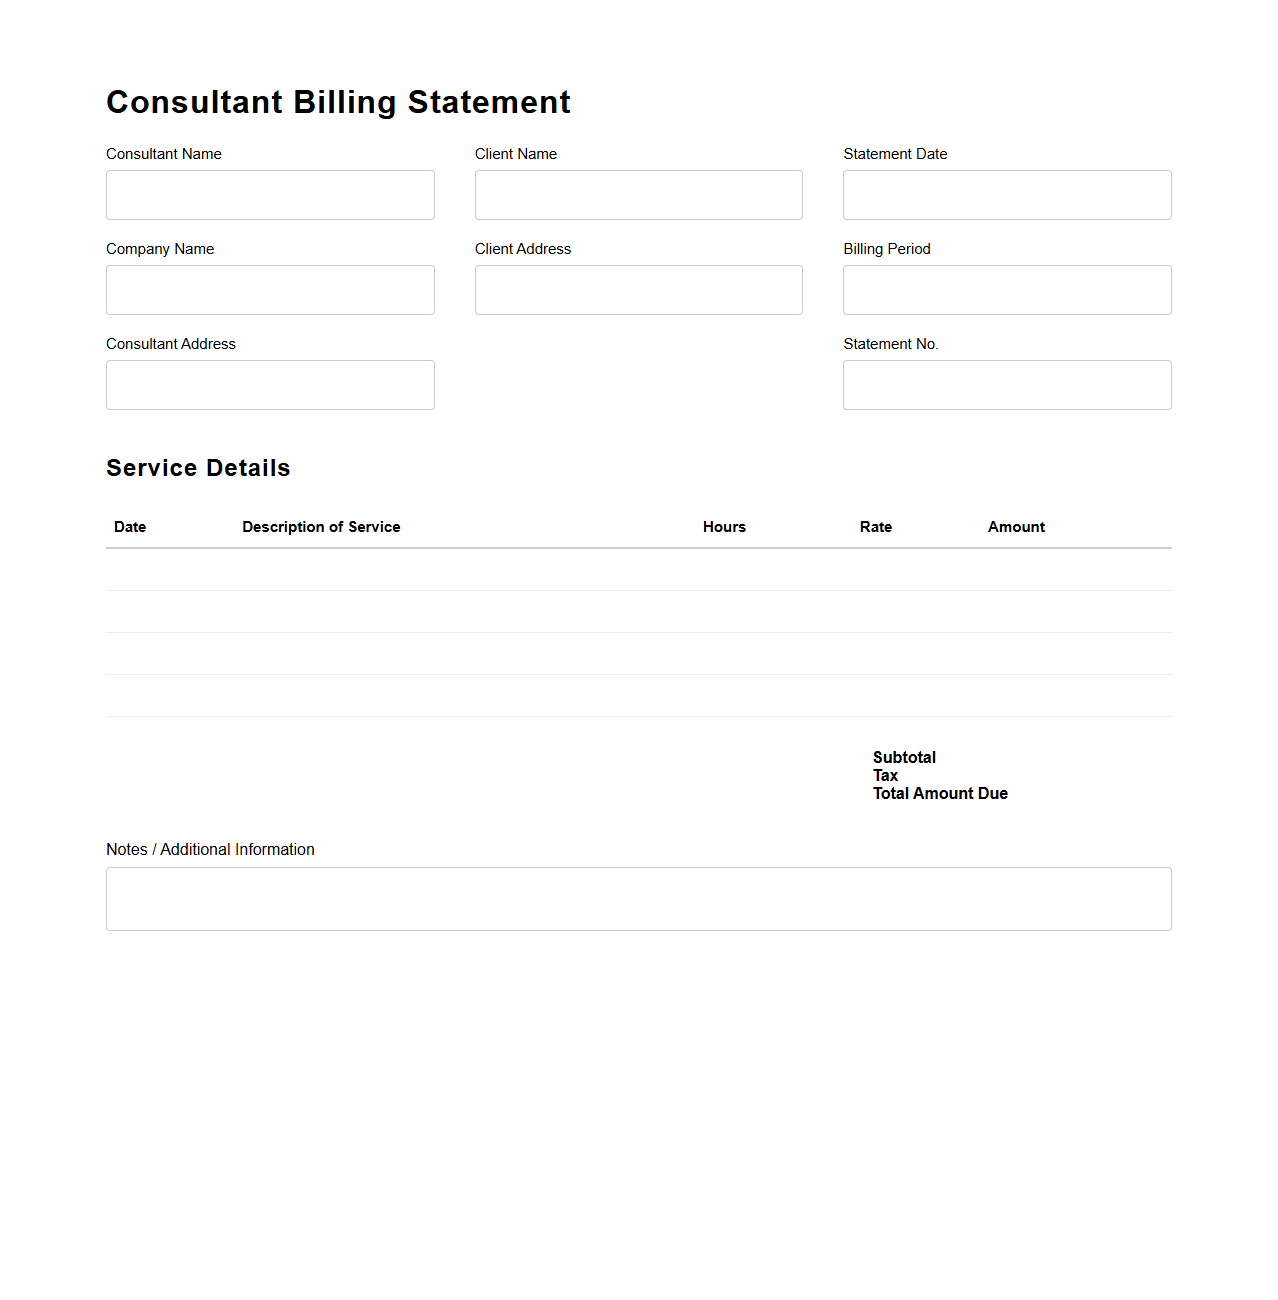The image size is (1278, 1300).
Task: Click the Hours column header
Action: click(x=724, y=527)
